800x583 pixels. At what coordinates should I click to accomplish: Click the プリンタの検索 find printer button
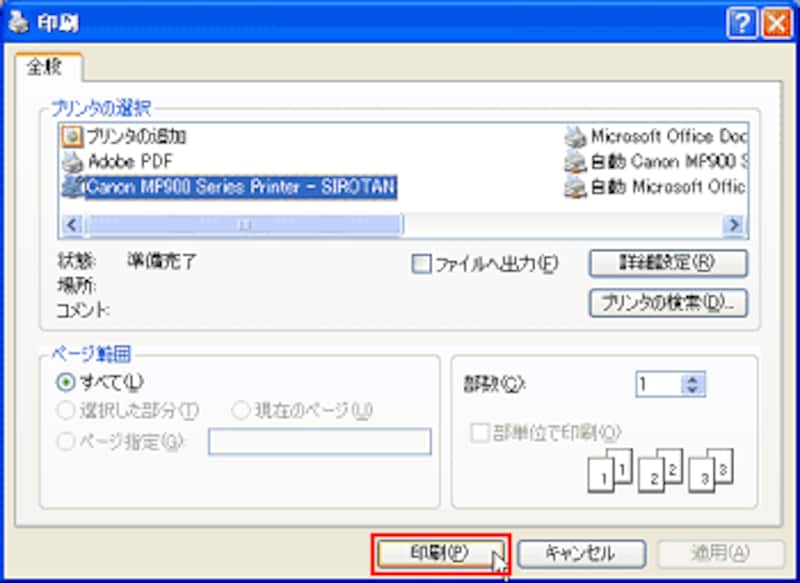click(668, 303)
